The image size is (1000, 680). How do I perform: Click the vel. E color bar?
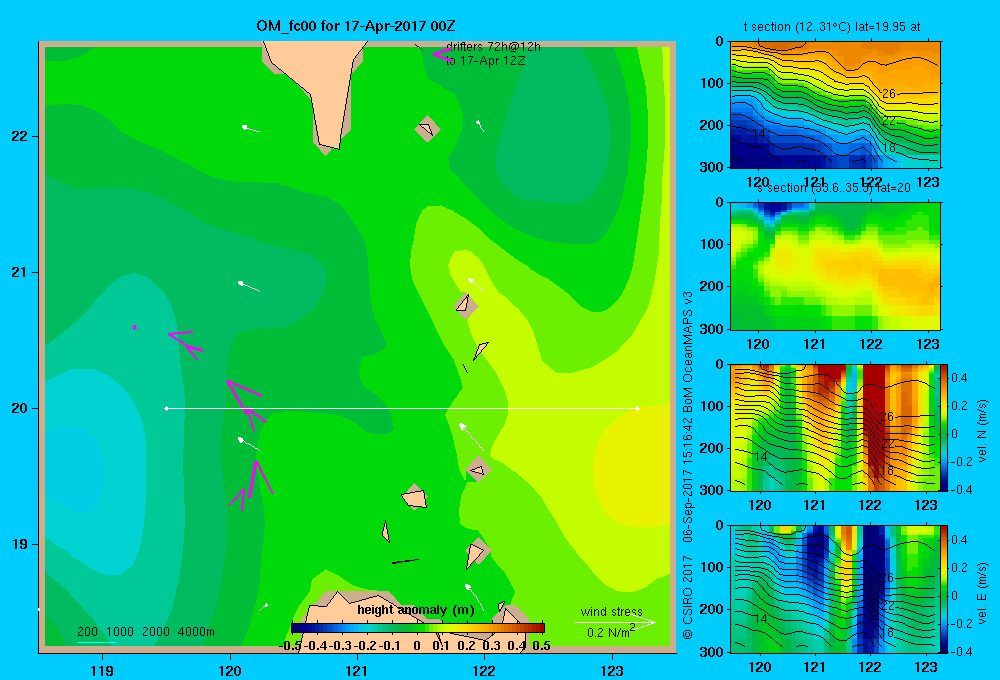[945, 589]
